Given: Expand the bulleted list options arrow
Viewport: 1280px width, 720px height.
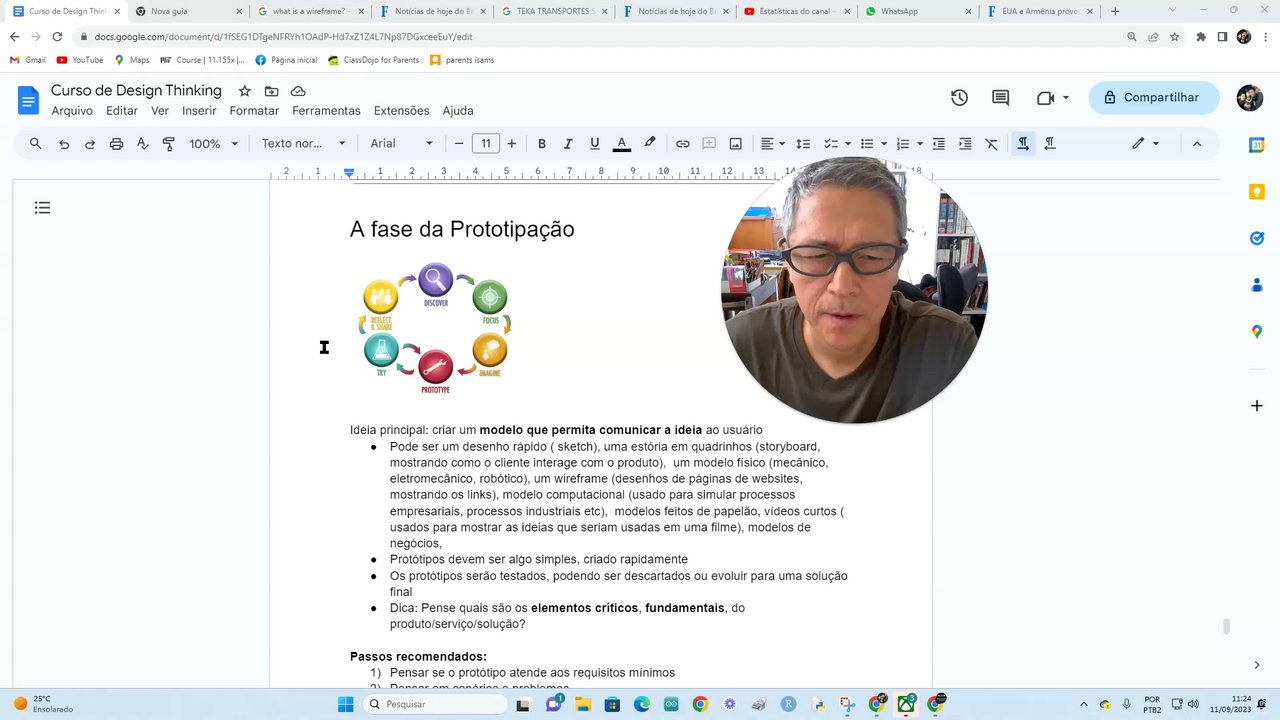Looking at the screenshot, I should coord(882,144).
